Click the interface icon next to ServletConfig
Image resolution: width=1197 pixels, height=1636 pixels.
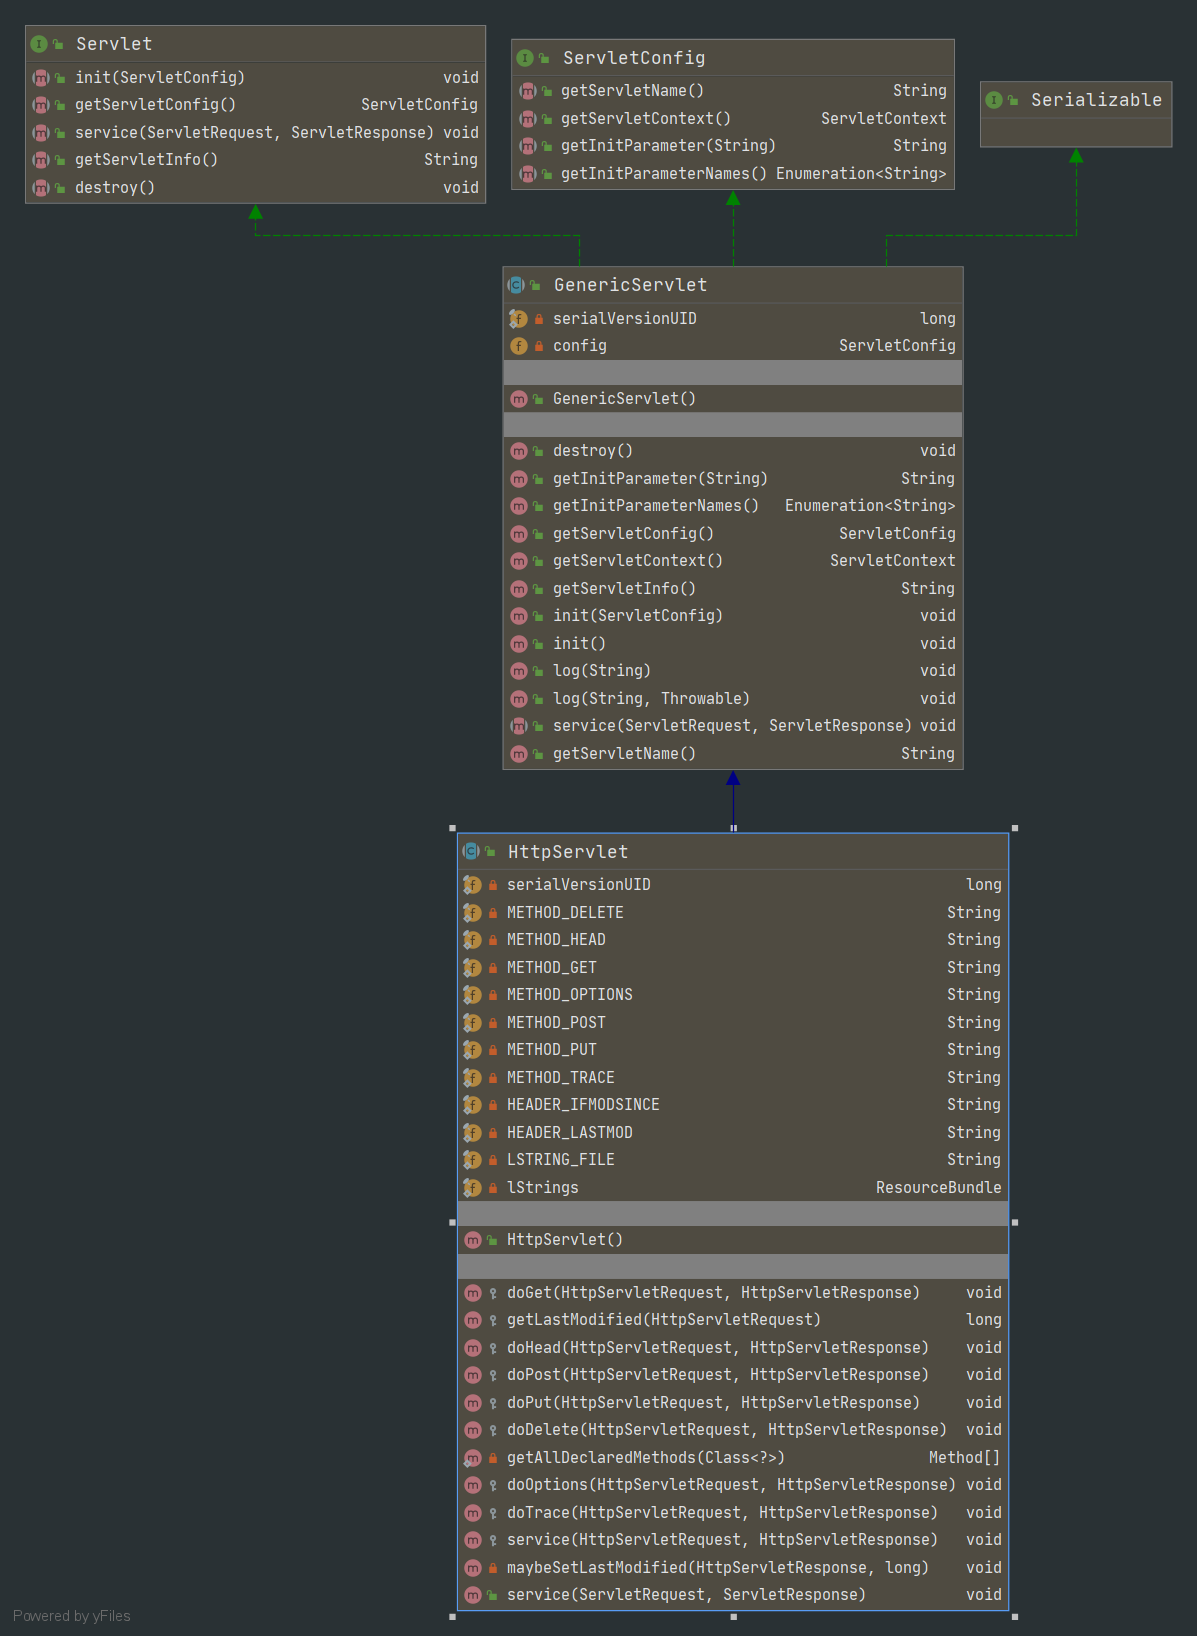(525, 58)
